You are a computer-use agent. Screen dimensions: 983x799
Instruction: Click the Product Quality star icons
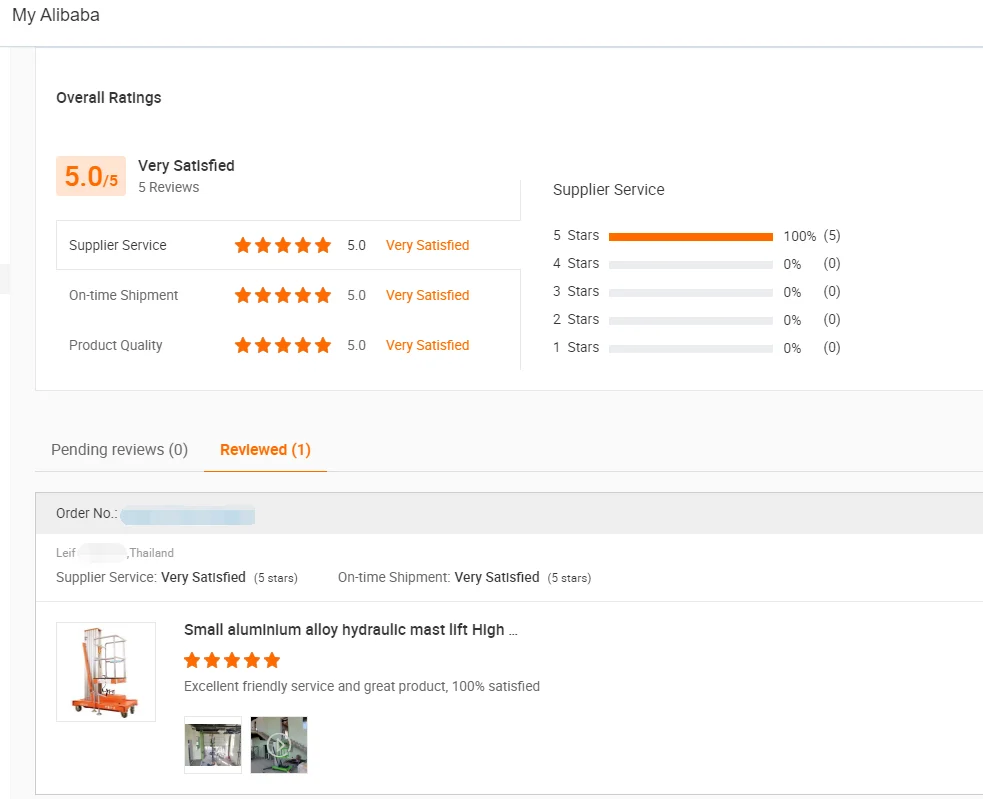click(x=282, y=345)
